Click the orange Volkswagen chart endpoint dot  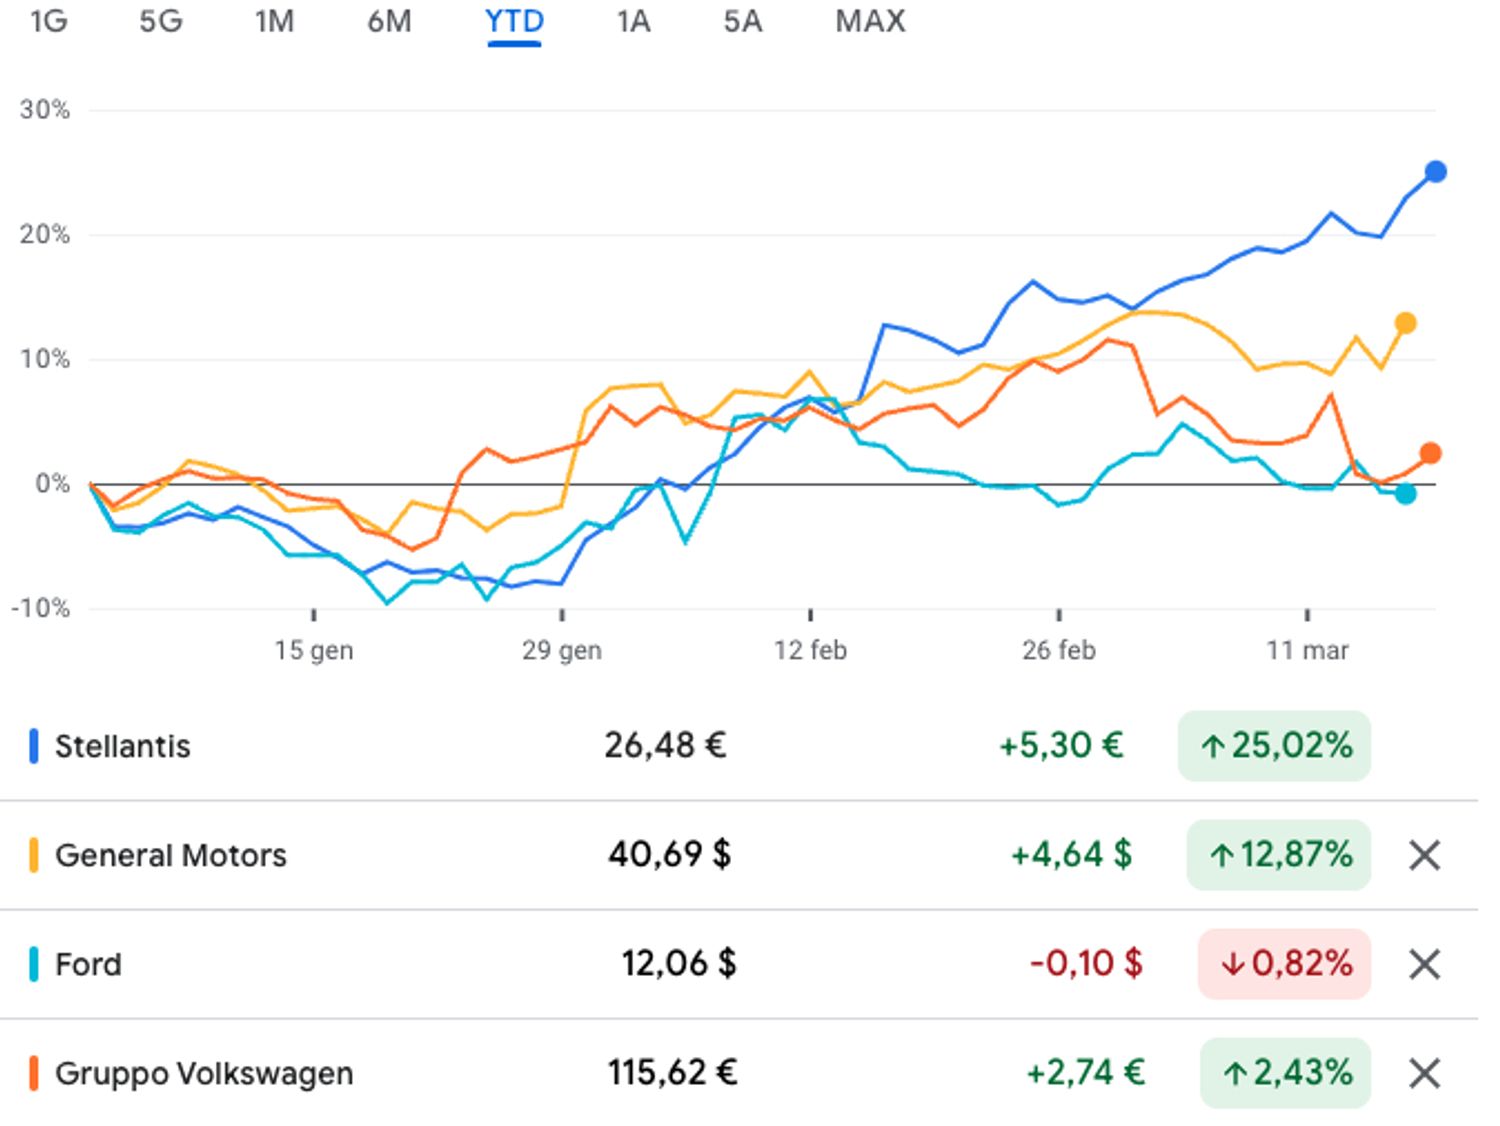[x=1430, y=453]
